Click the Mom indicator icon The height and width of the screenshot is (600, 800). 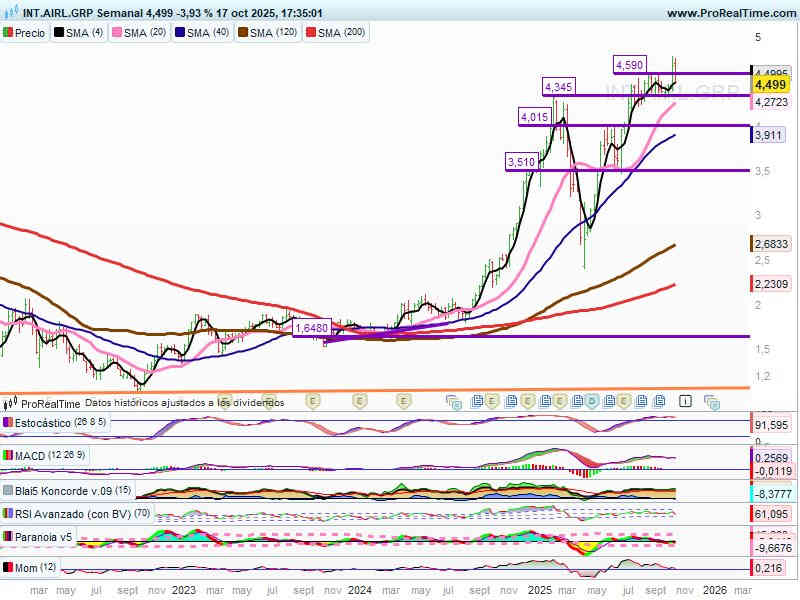click(8, 568)
